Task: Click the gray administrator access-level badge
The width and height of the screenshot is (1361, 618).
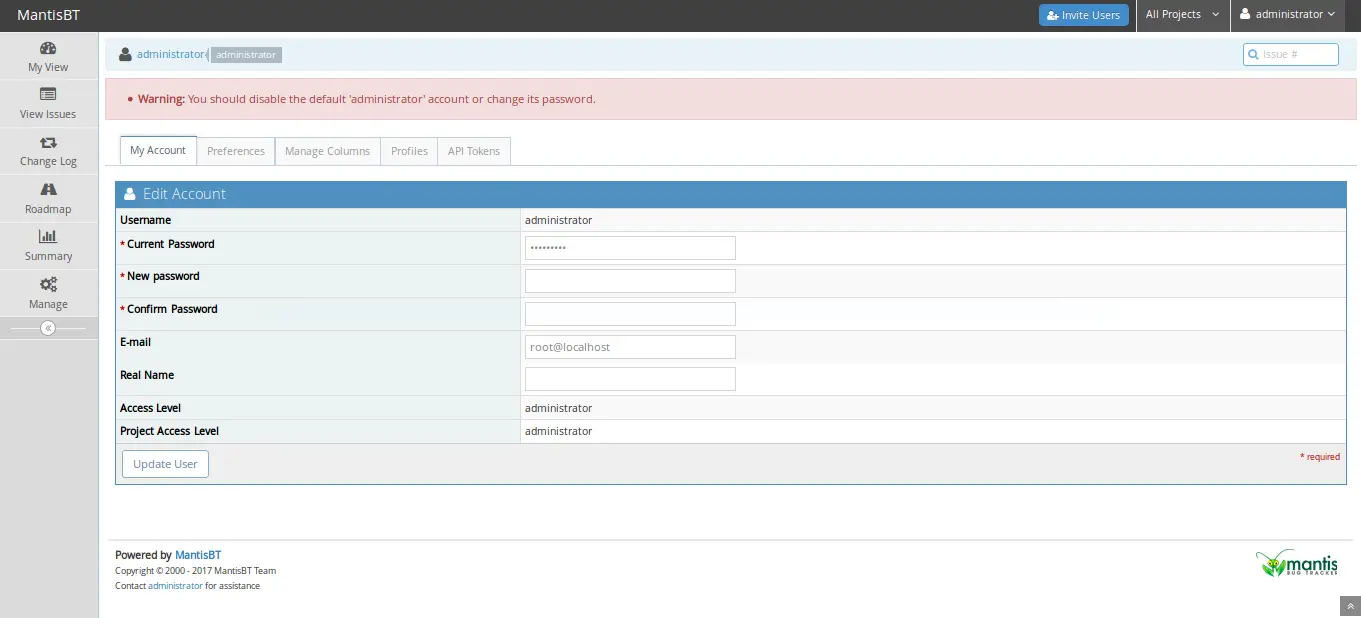Action: pos(246,55)
